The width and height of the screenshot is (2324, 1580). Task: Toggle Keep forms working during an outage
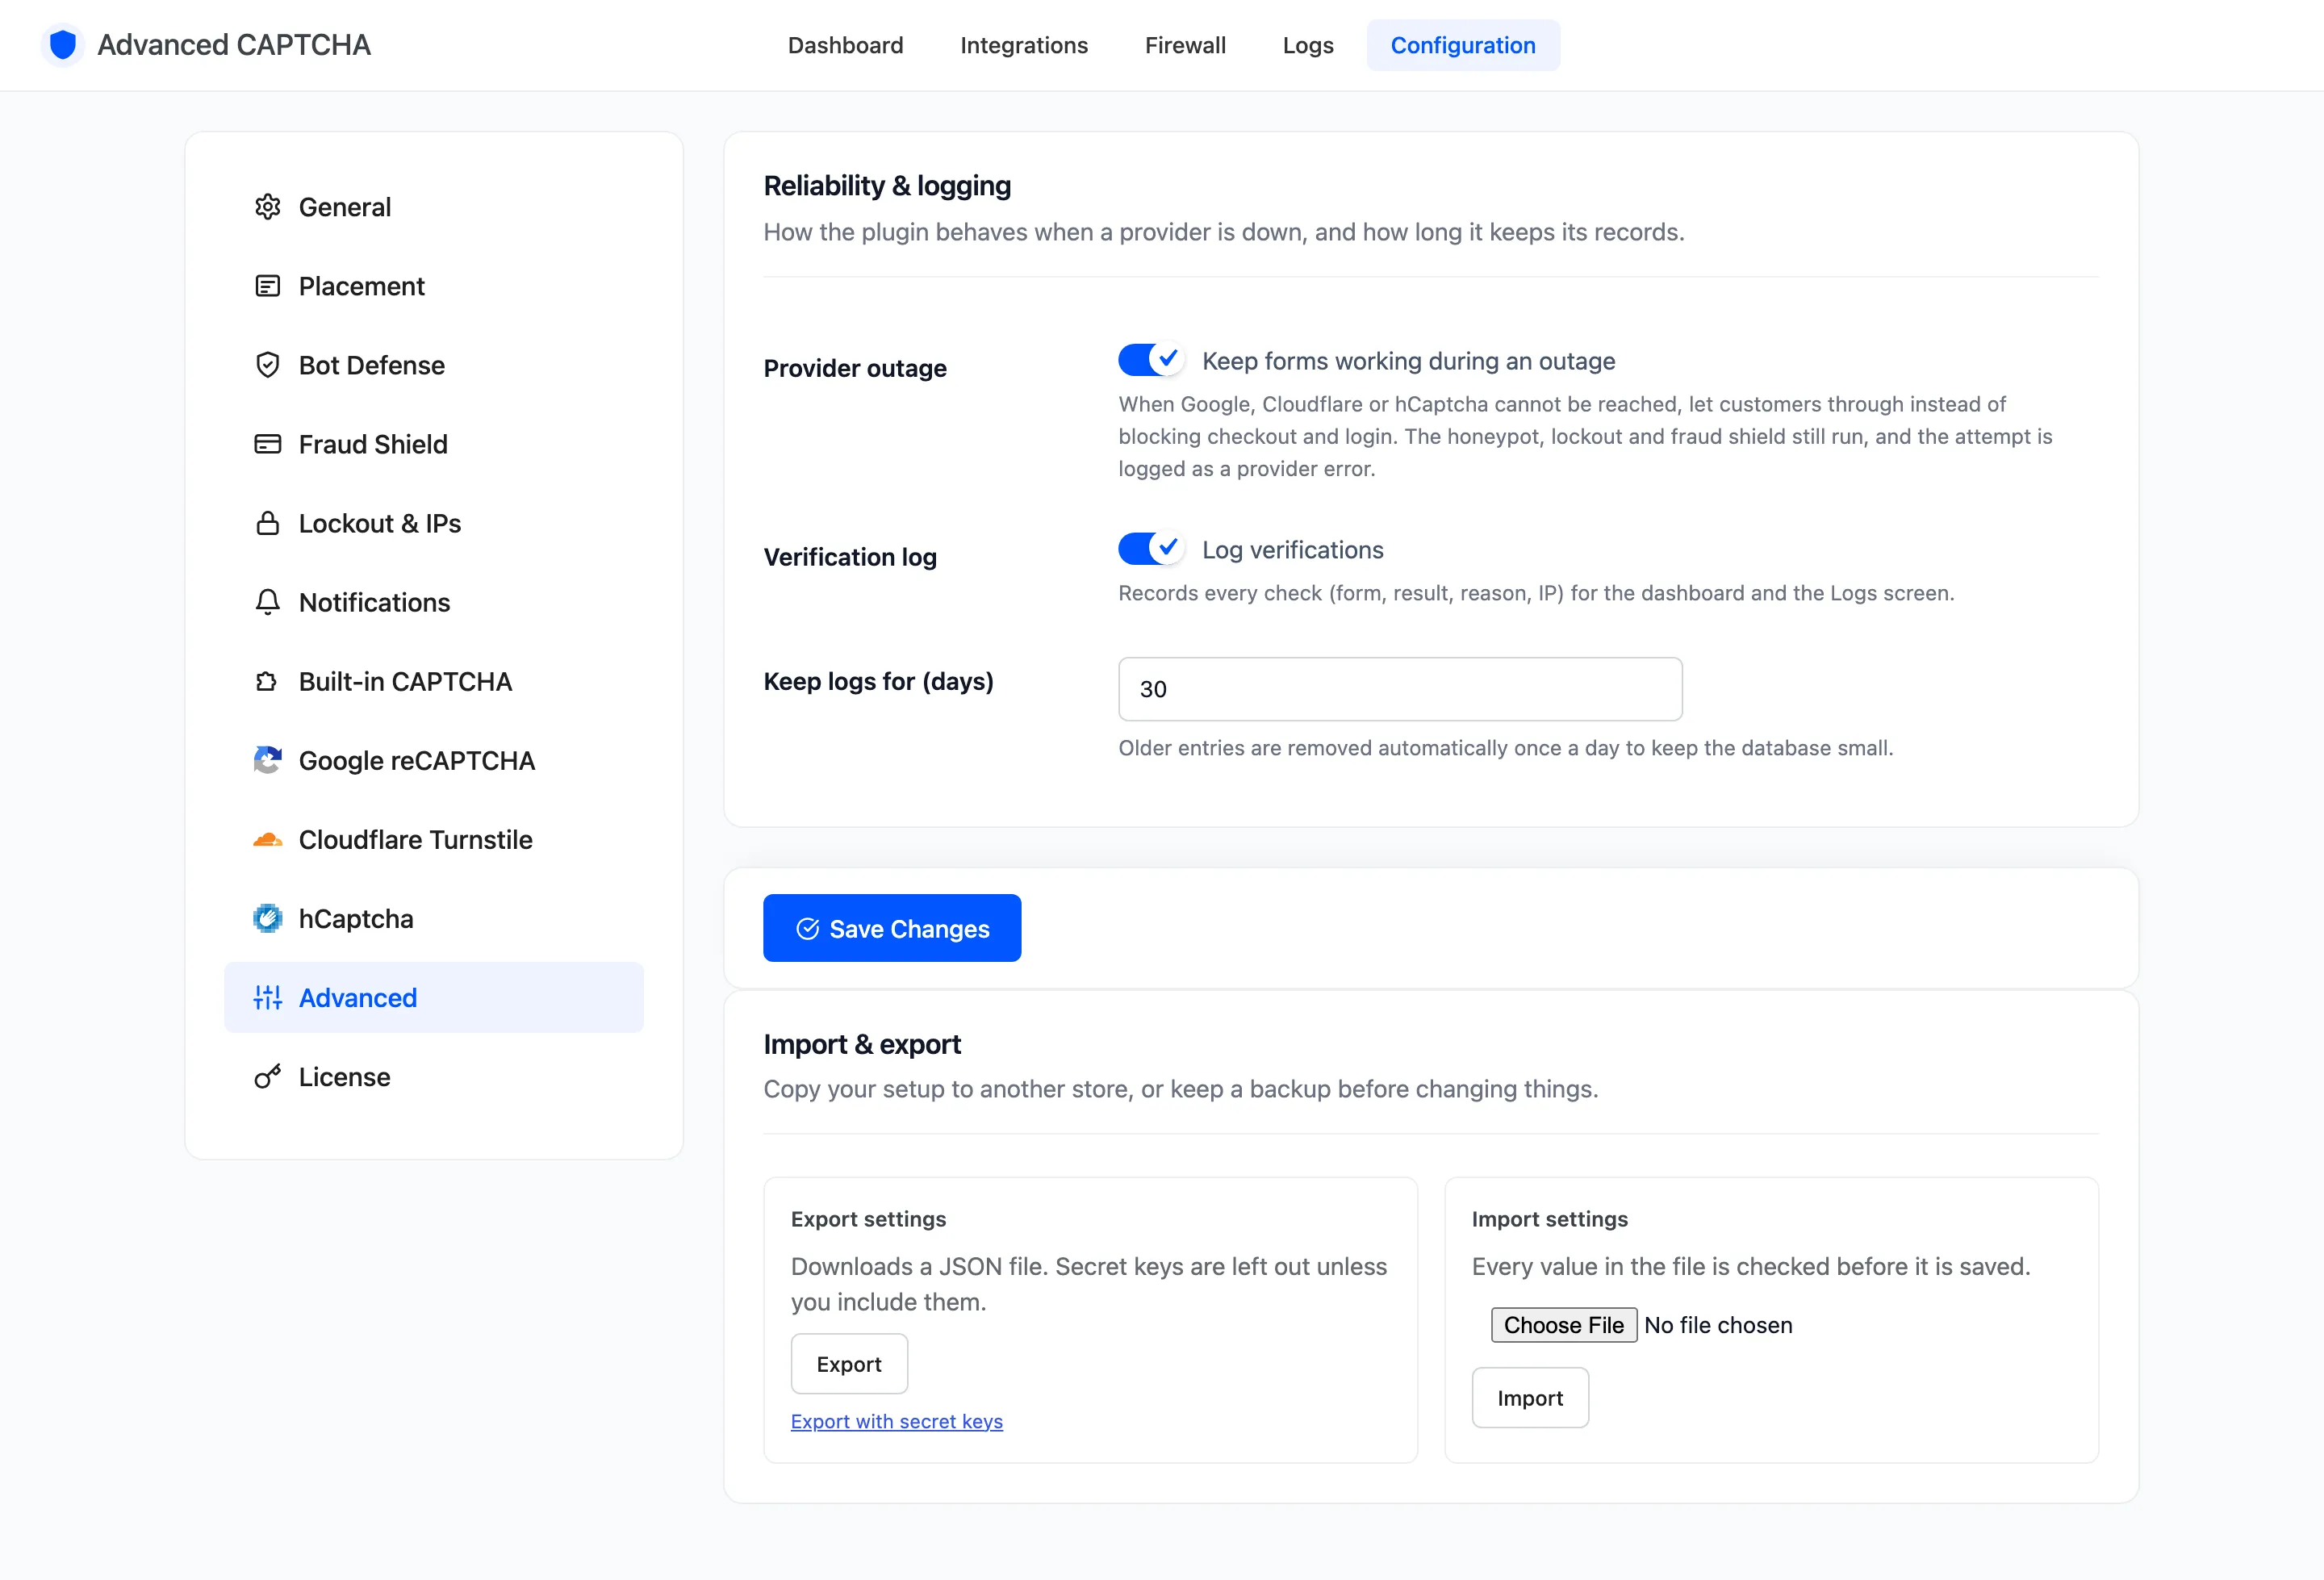[1151, 360]
